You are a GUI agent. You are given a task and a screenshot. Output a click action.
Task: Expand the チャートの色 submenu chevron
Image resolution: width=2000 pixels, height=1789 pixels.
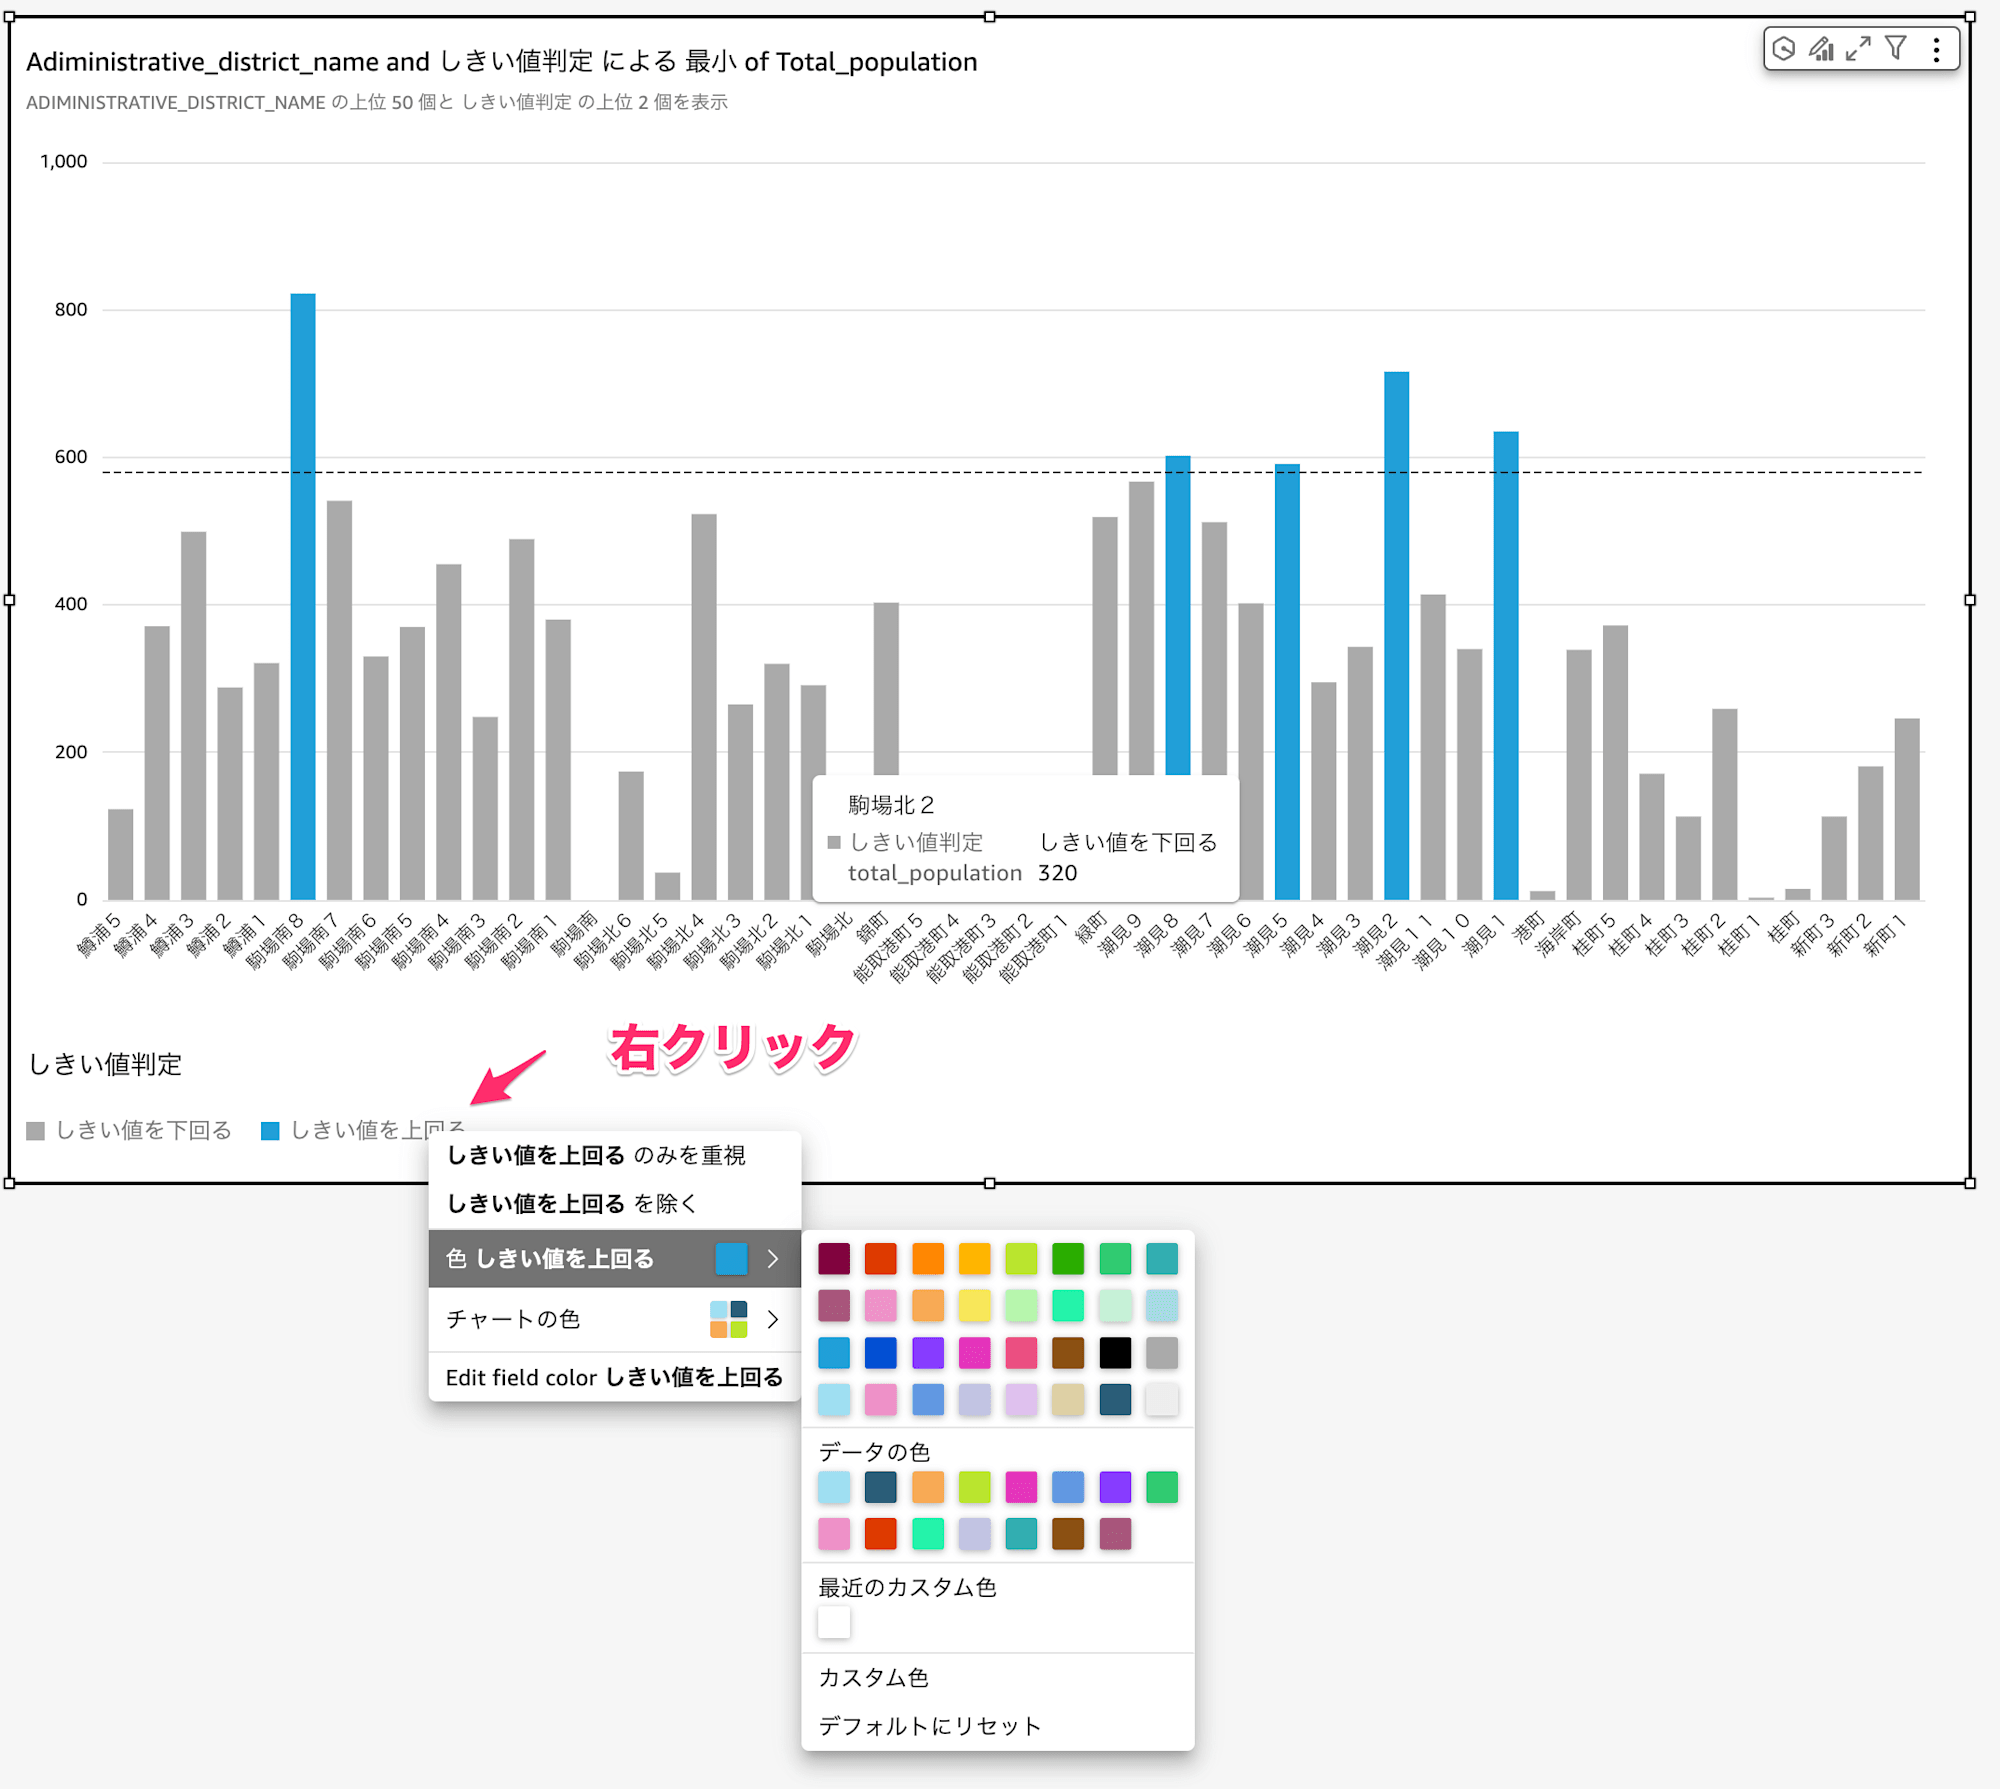tap(773, 1319)
